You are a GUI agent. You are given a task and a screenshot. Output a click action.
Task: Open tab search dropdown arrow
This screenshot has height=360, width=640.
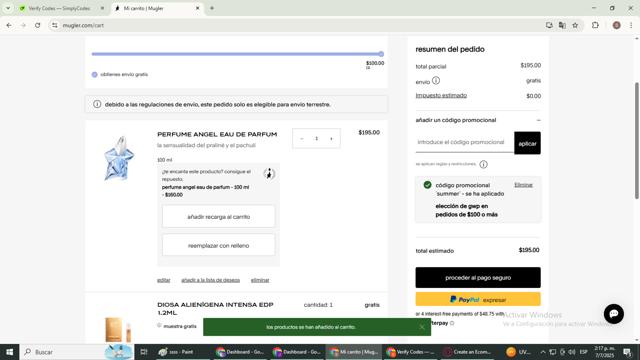tap(8, 8)
